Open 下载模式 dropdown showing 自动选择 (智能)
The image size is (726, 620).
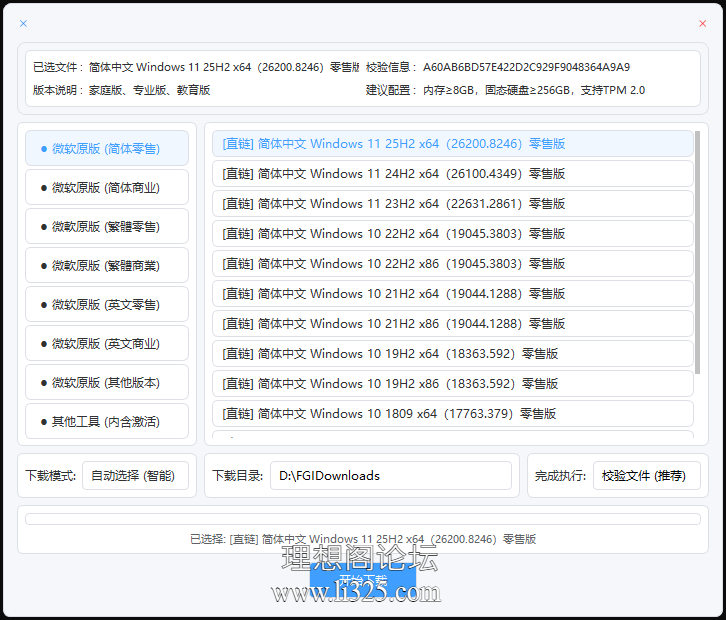click(136, 476)
